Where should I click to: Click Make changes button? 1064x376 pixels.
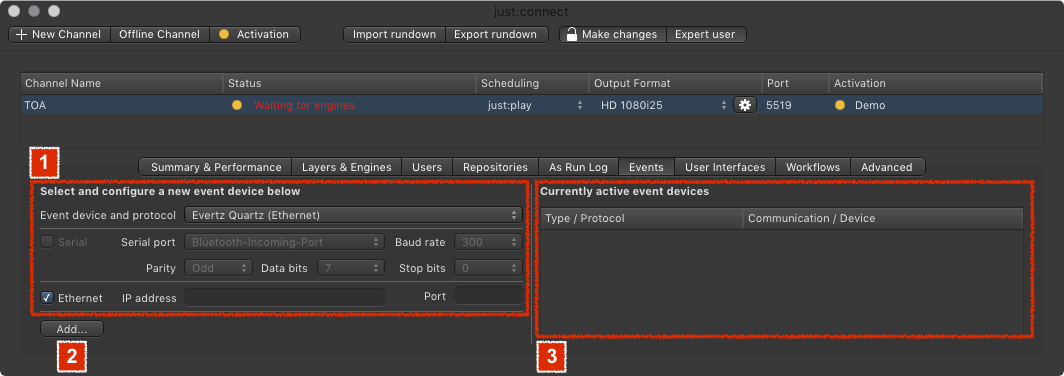click(613, 34)
